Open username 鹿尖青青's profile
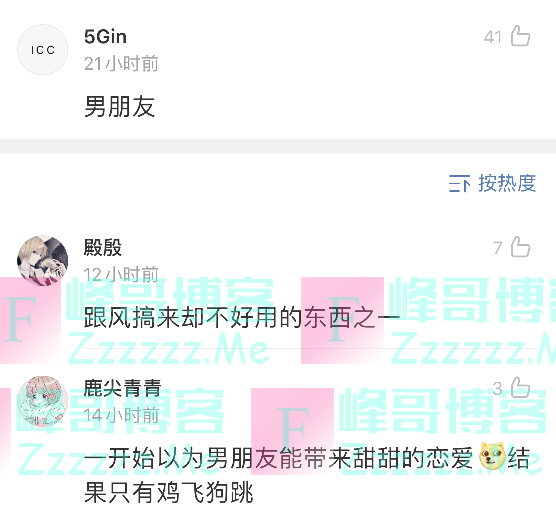The width and height of the screenshot is (556, 518). coord(123,388)
